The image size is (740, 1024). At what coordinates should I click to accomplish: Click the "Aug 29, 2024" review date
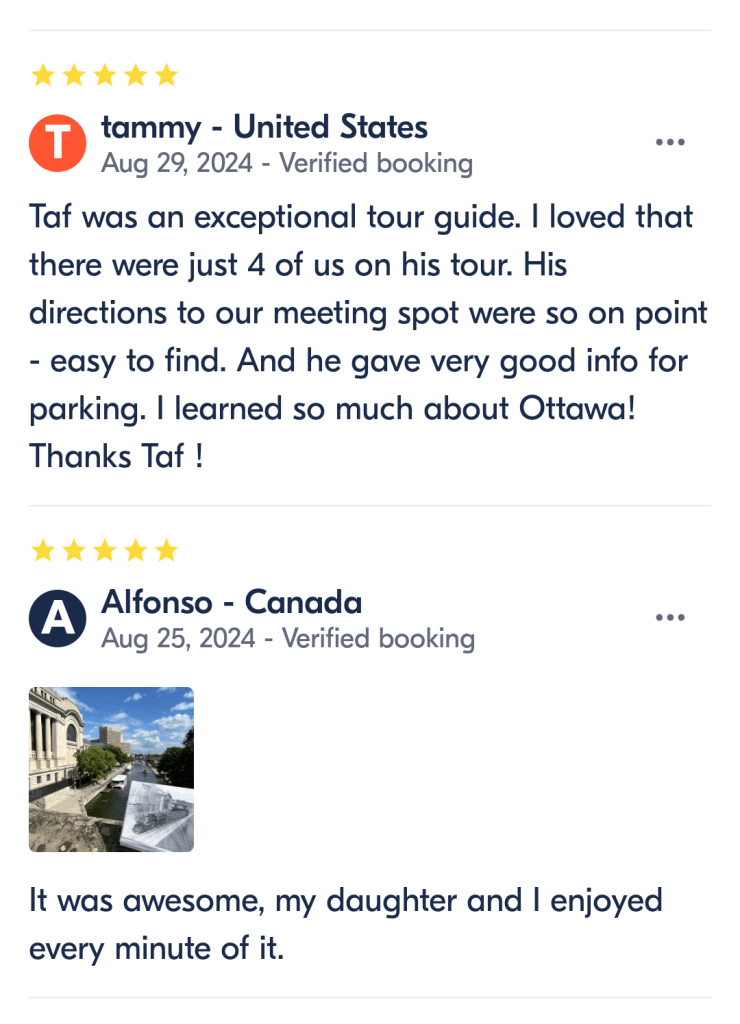click(176, 163)
